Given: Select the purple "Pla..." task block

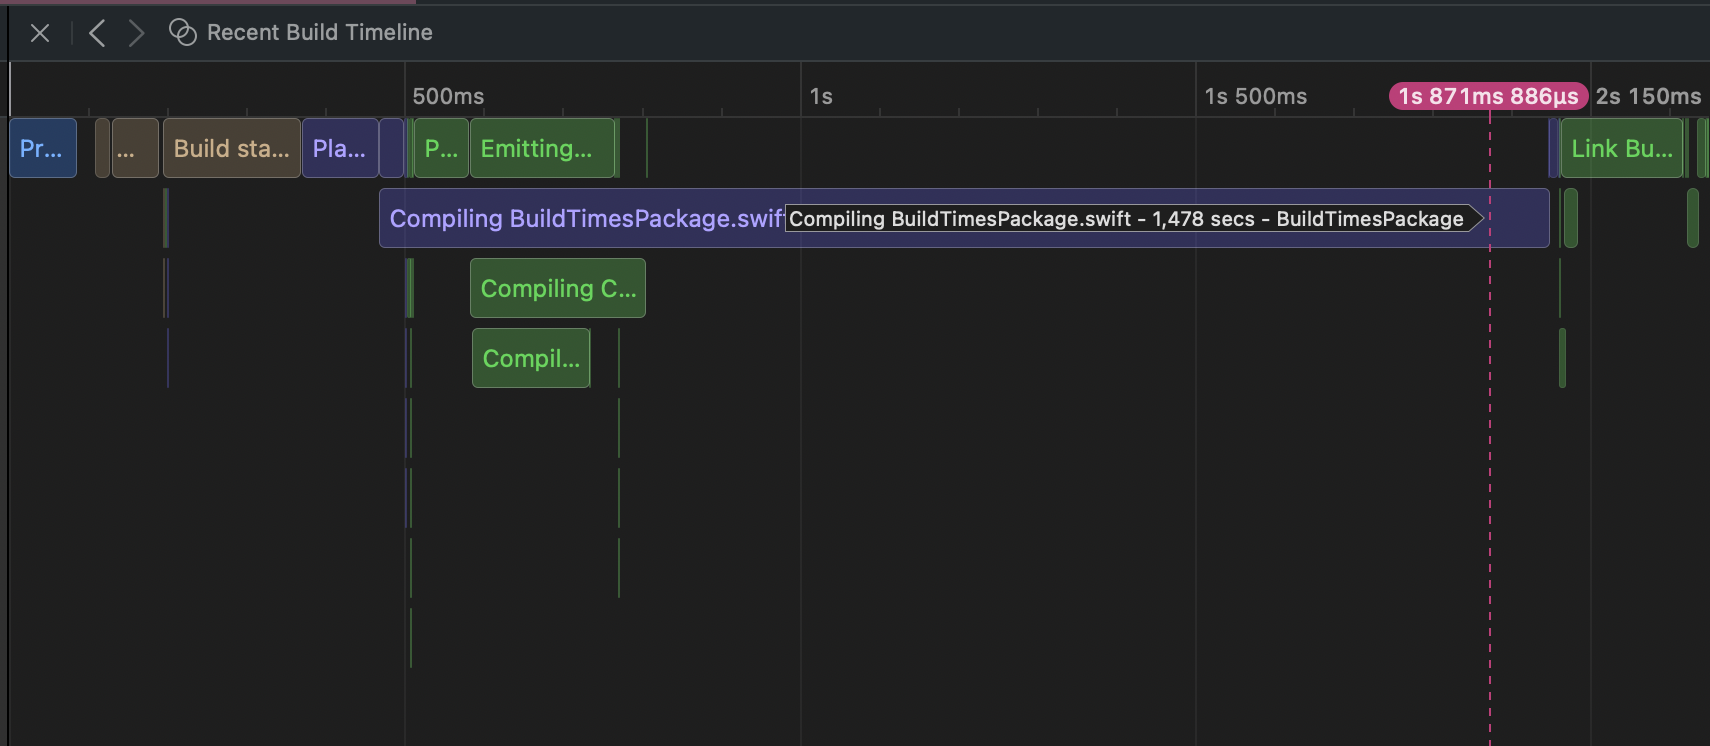Looking at the screenshot, I should 339,148.
